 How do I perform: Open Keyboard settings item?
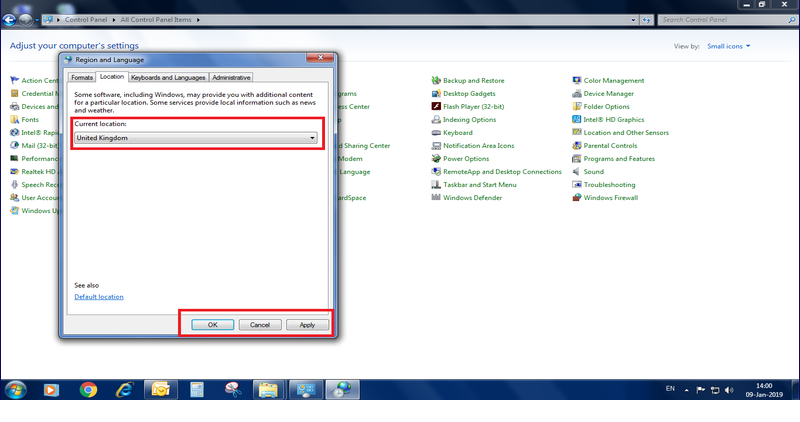[x=458, y=132]
